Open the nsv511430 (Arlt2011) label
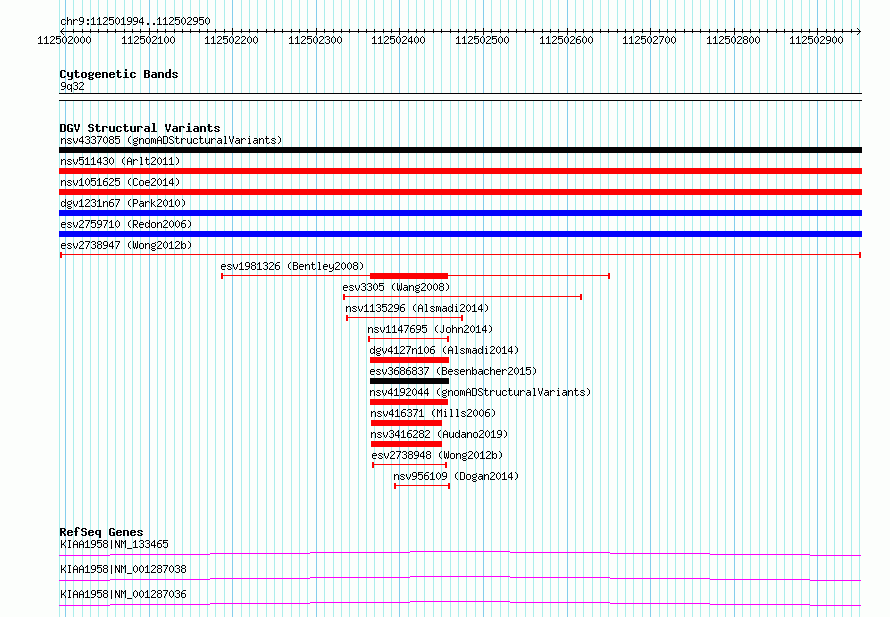The width and height of the screenshot is (890, 617). click(x=120, y=161)
